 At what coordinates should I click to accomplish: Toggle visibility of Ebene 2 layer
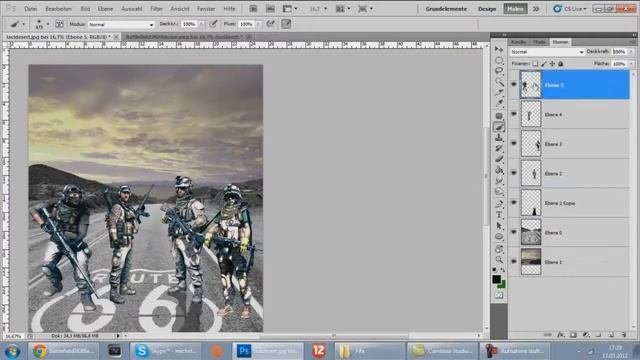[513, 173]
